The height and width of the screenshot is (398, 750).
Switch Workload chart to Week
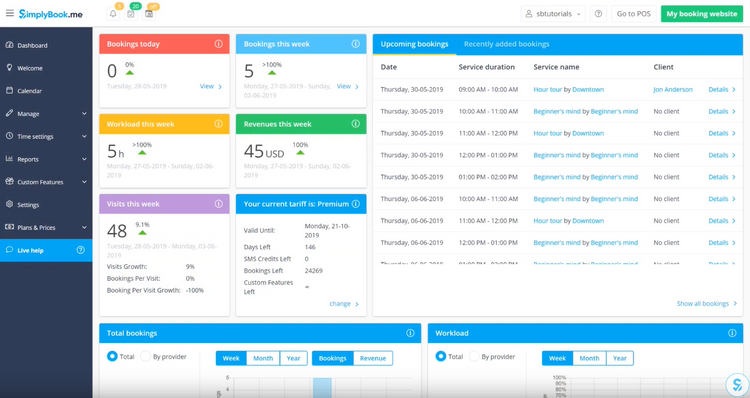point(557,358)
